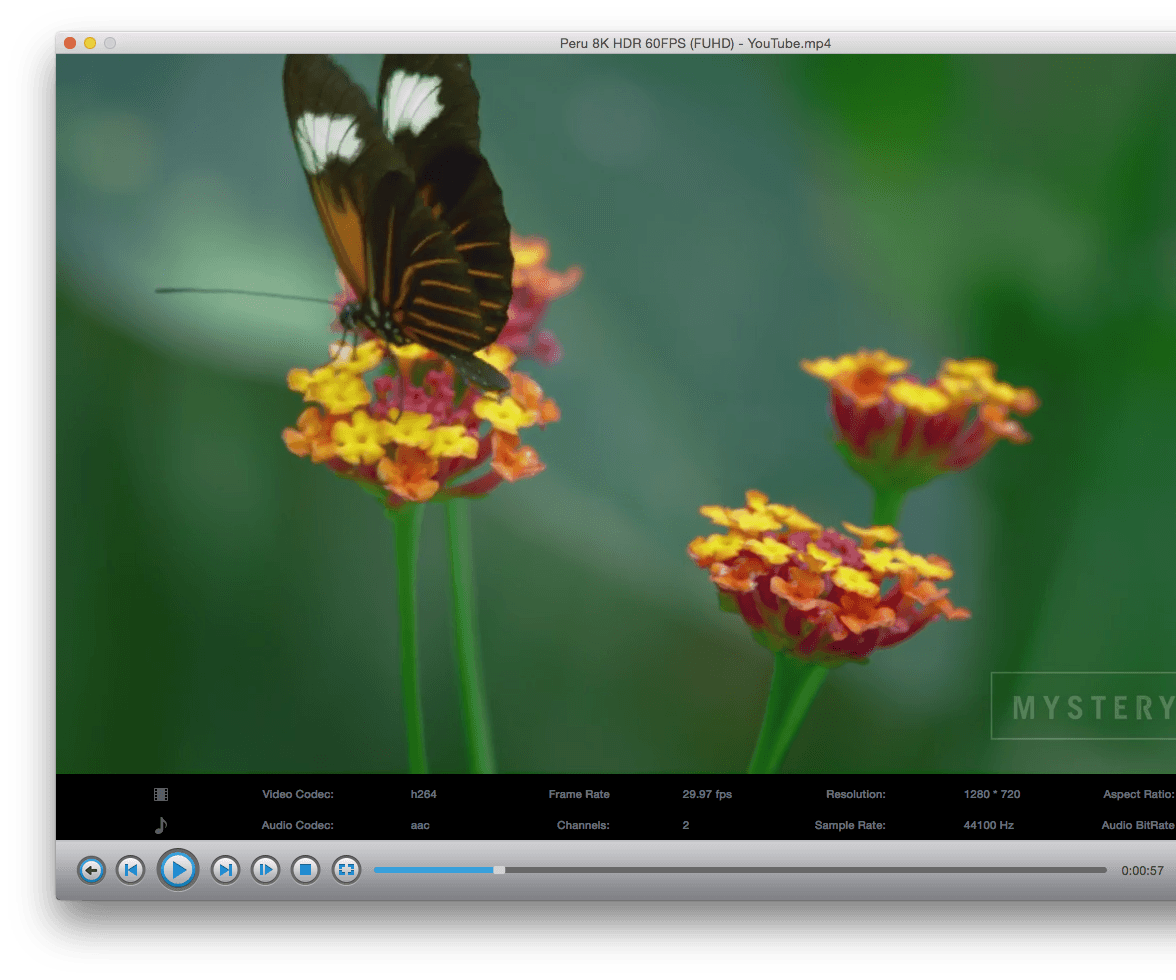Skip to the next video

pos(225,870)
